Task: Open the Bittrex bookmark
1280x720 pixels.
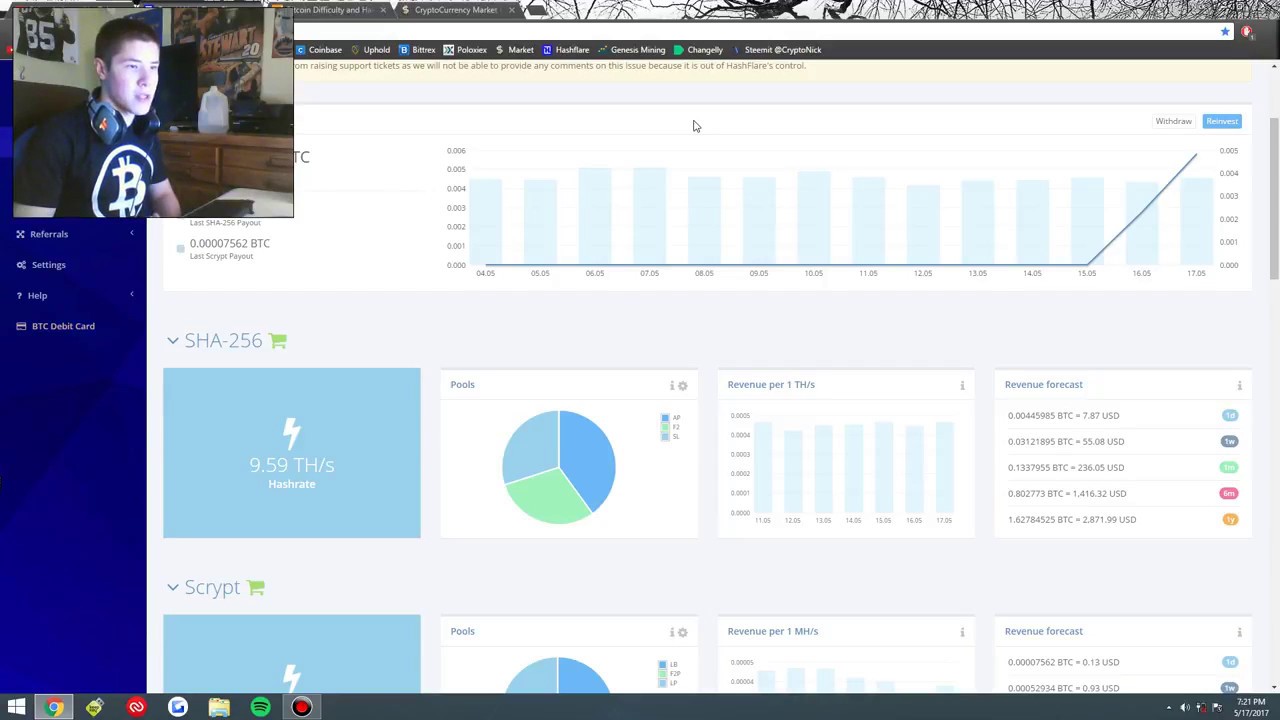Action: click(417, 50)
